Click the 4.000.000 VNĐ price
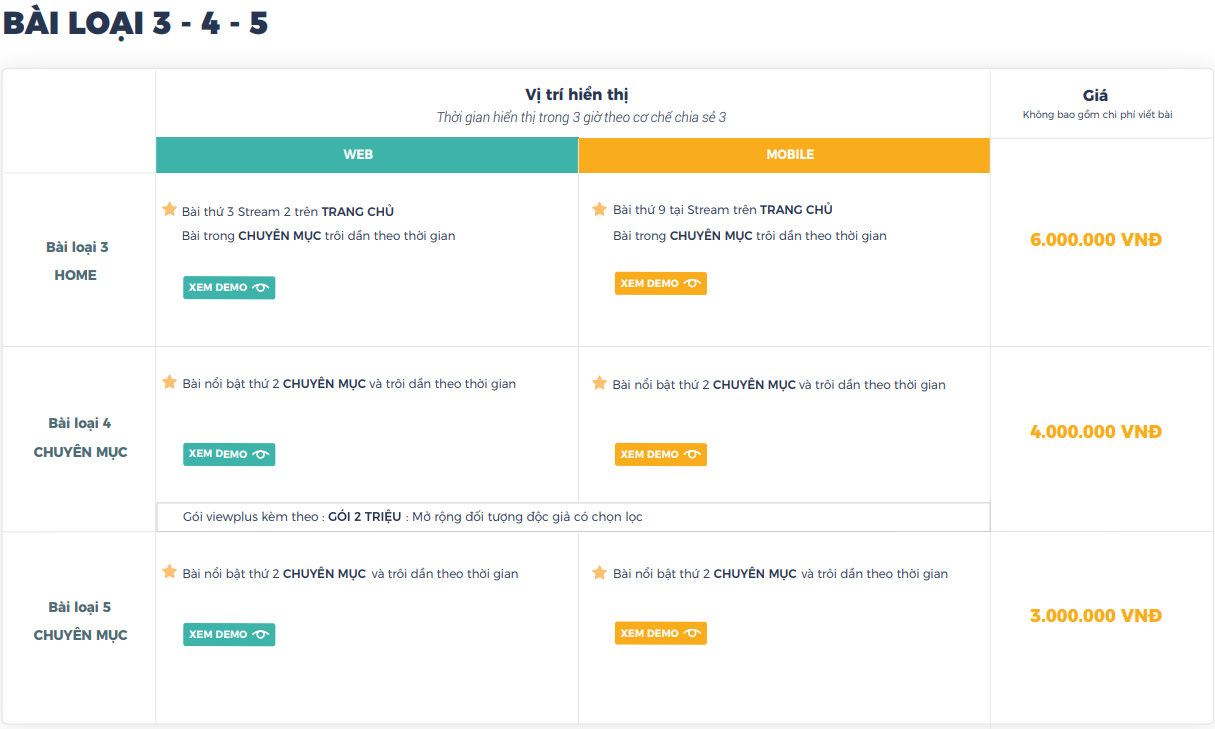 (x=1095, y=432)
